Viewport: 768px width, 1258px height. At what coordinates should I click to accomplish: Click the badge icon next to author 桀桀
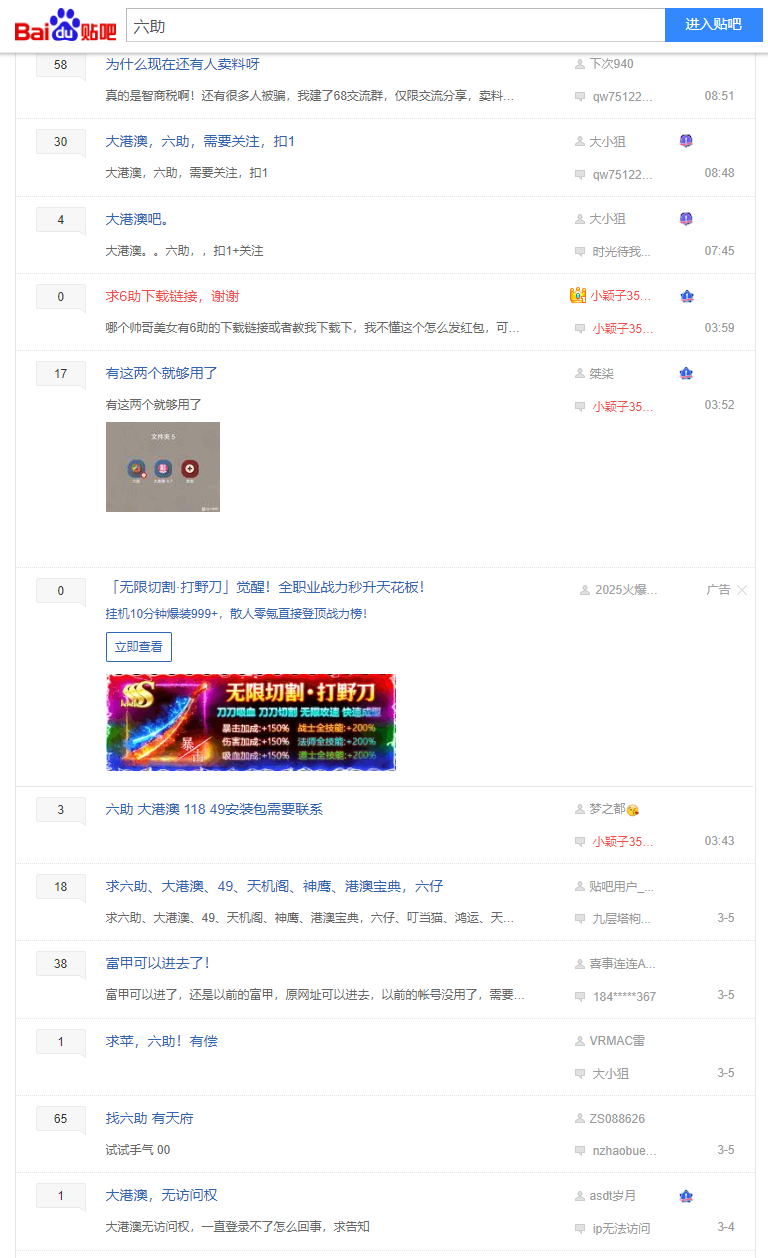[x=686, y=374]
